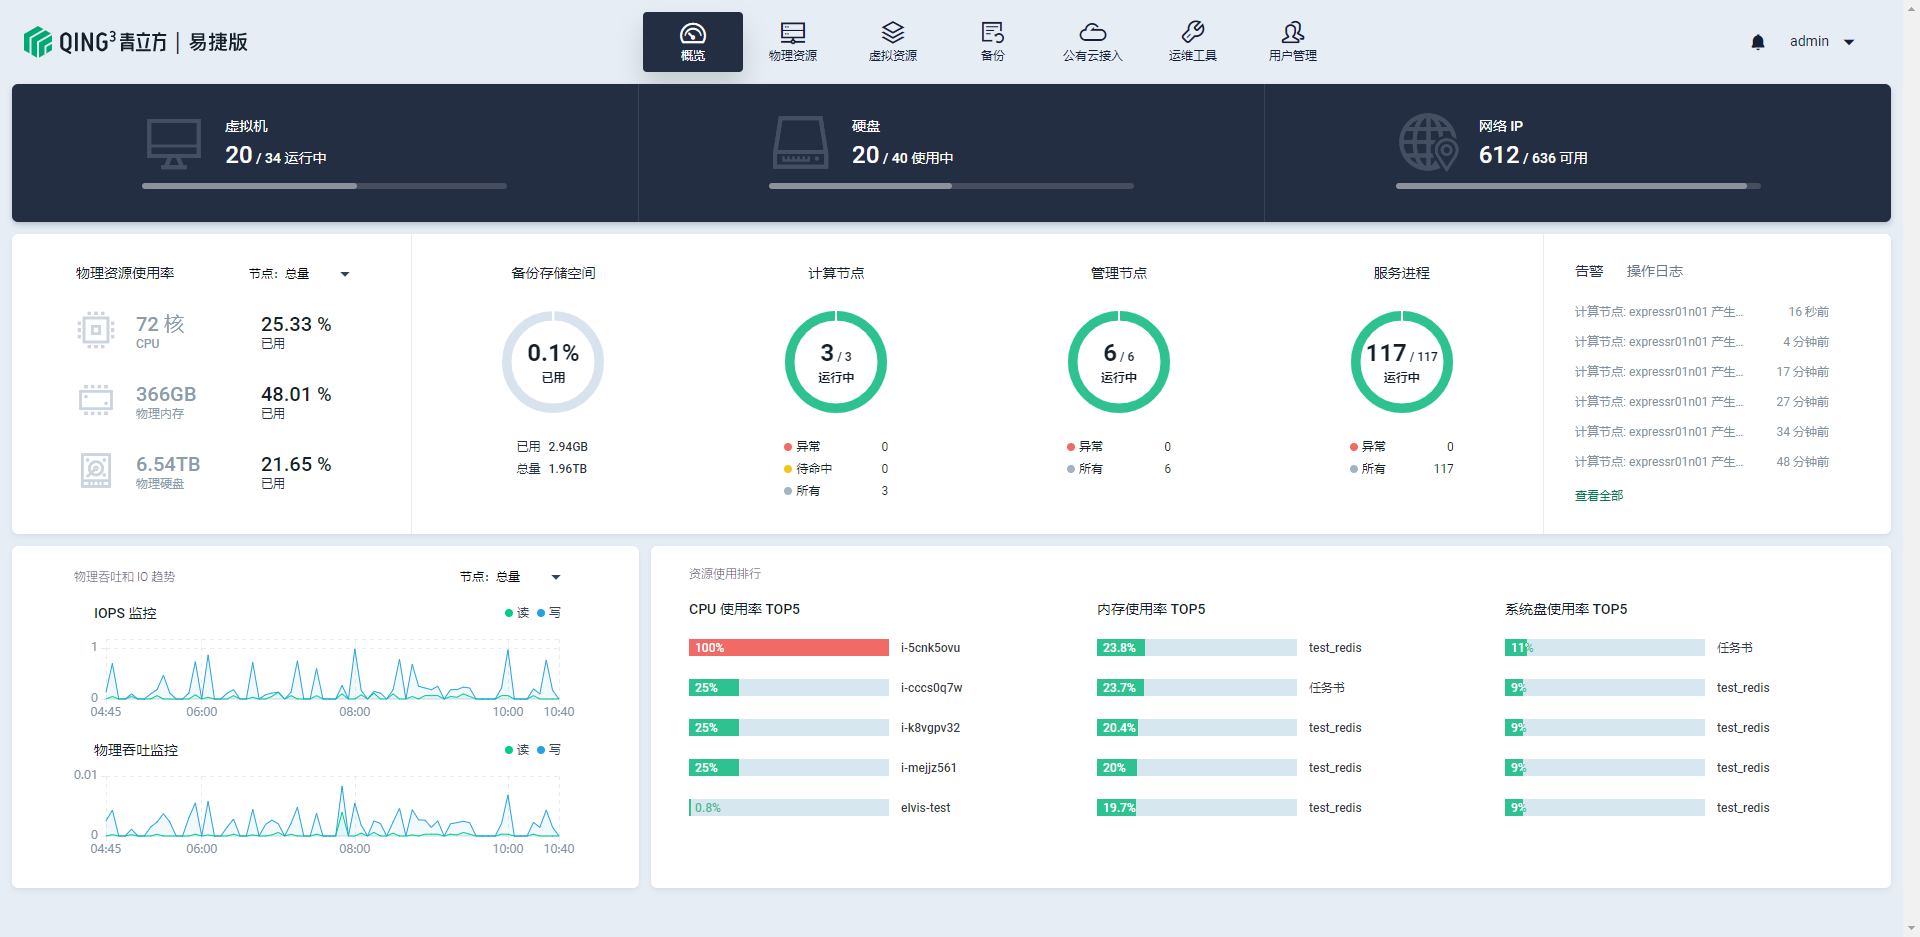Screen dimensions: 1920x937
Task: Expand the admin user dropdown
Action: [1821, 42]
